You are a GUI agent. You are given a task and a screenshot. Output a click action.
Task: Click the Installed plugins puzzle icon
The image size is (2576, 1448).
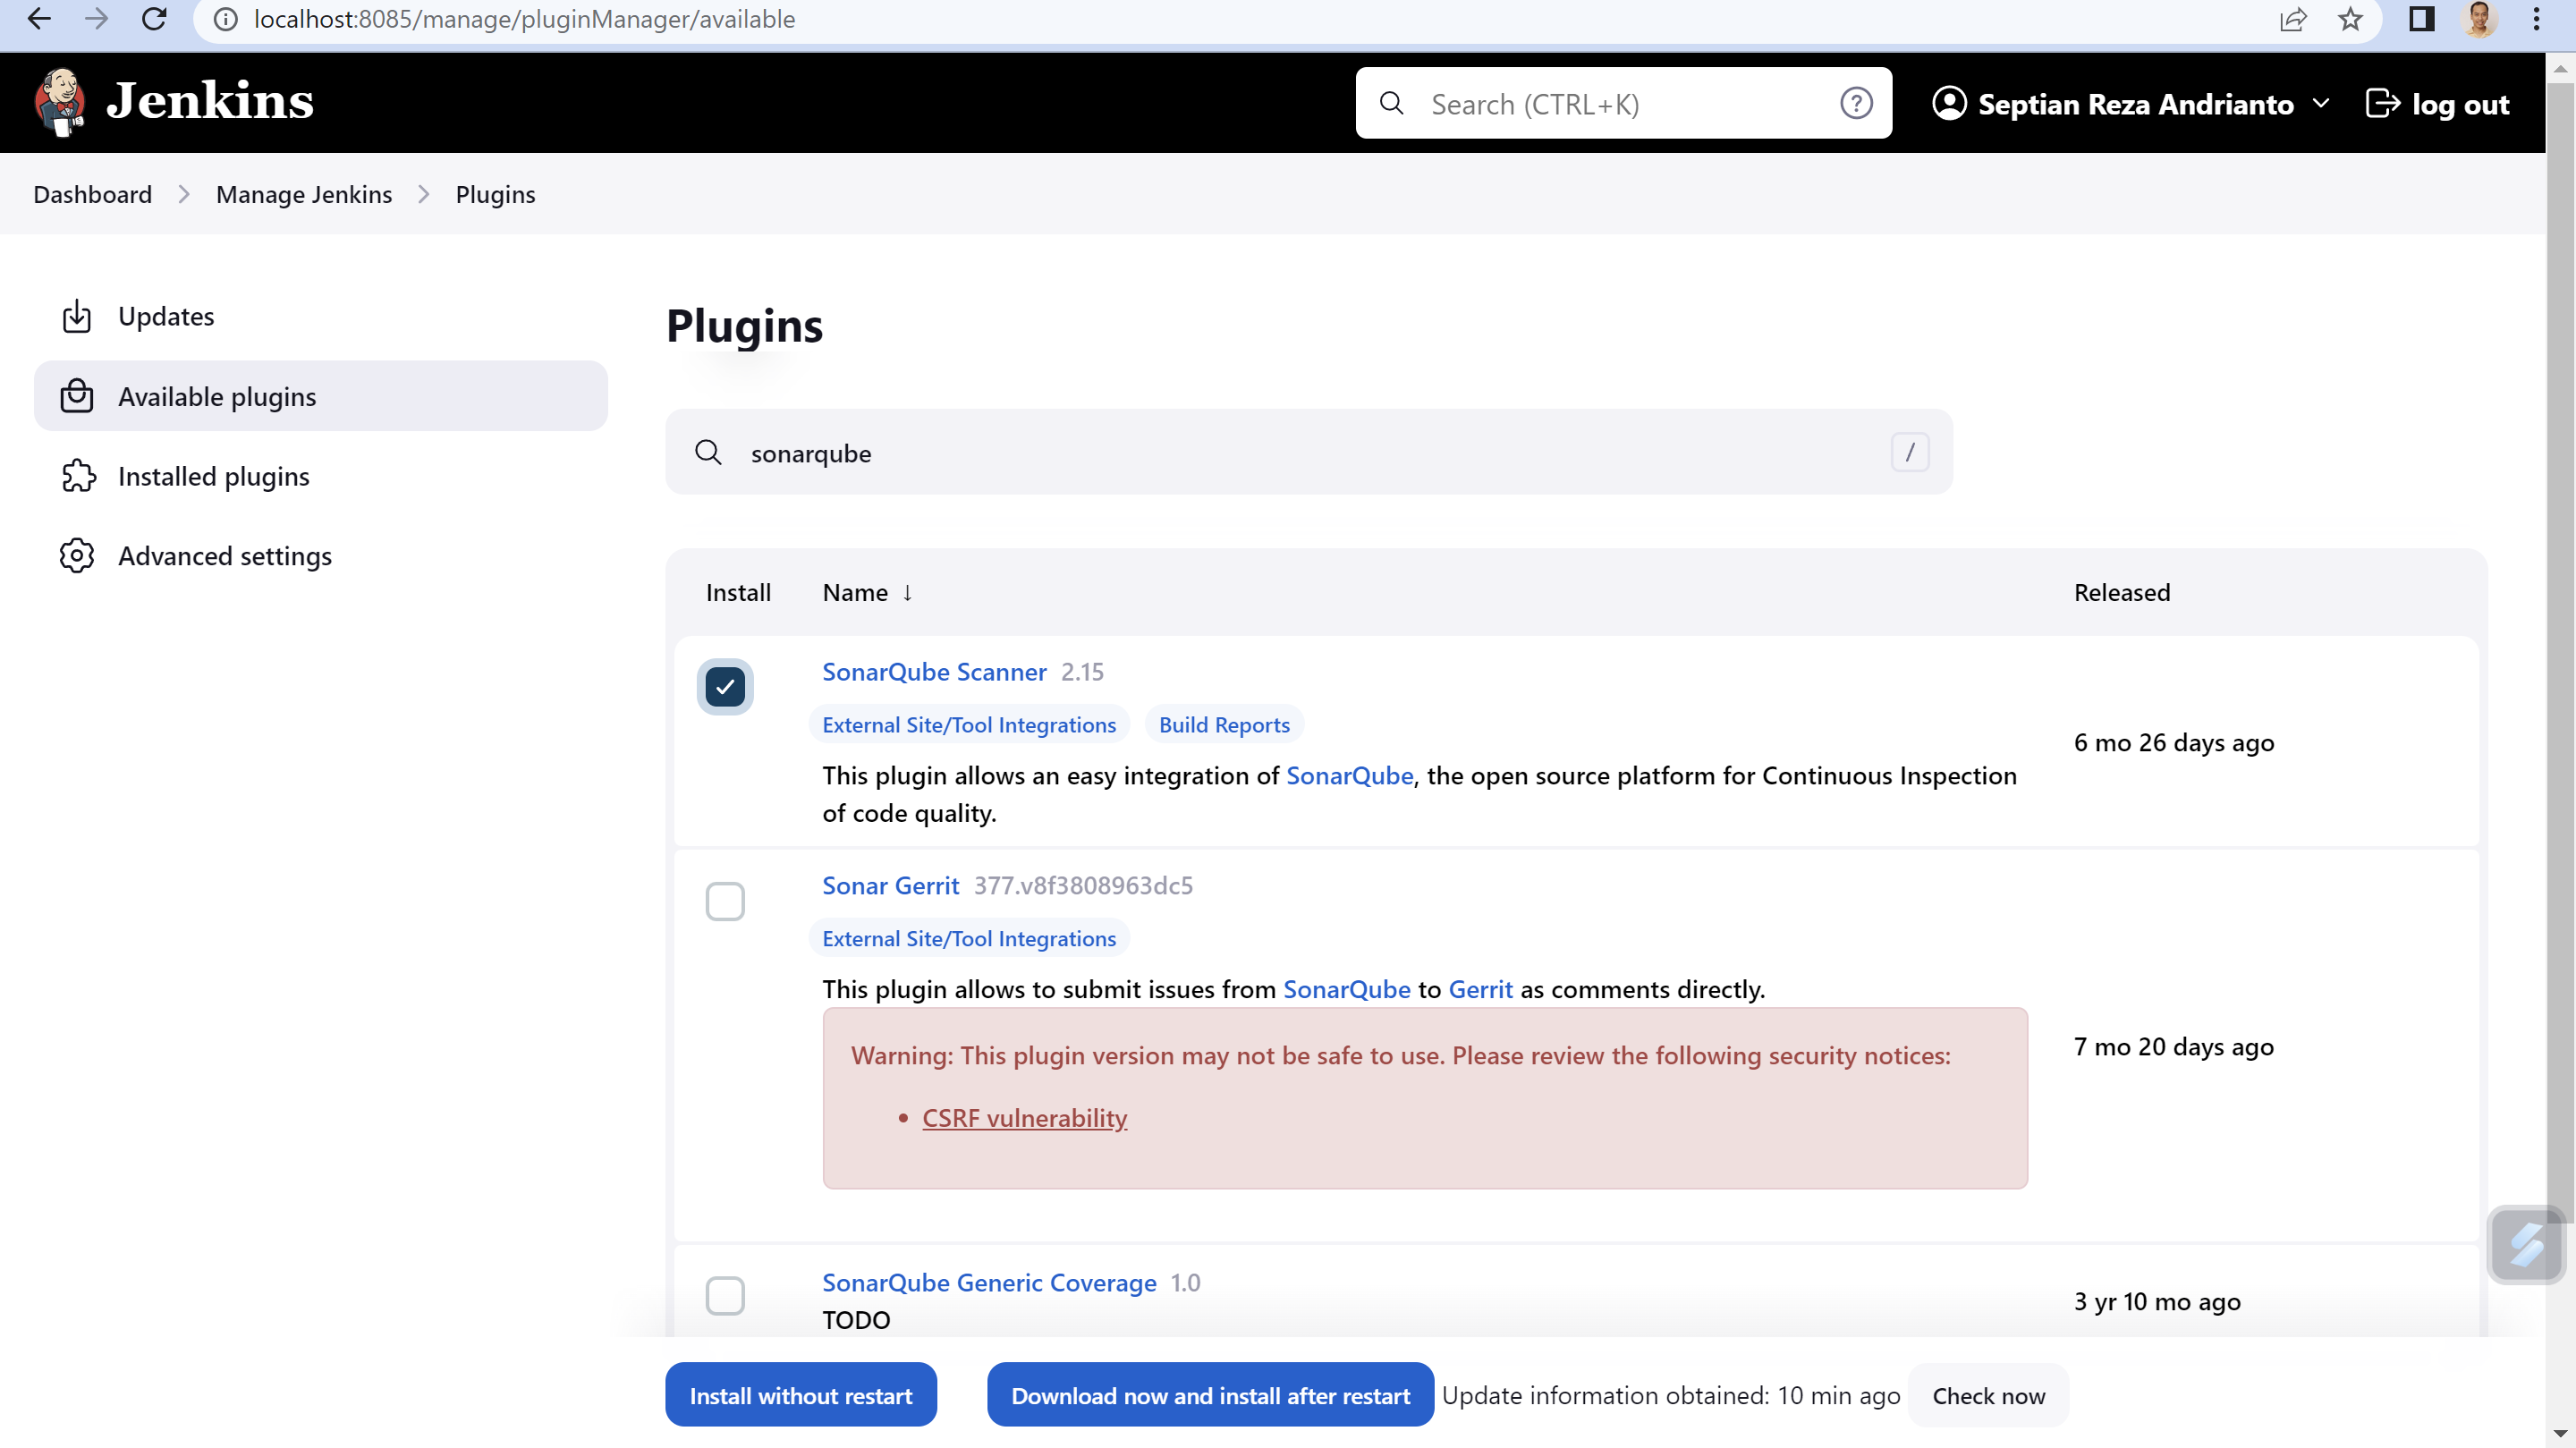tap(77, 476)
